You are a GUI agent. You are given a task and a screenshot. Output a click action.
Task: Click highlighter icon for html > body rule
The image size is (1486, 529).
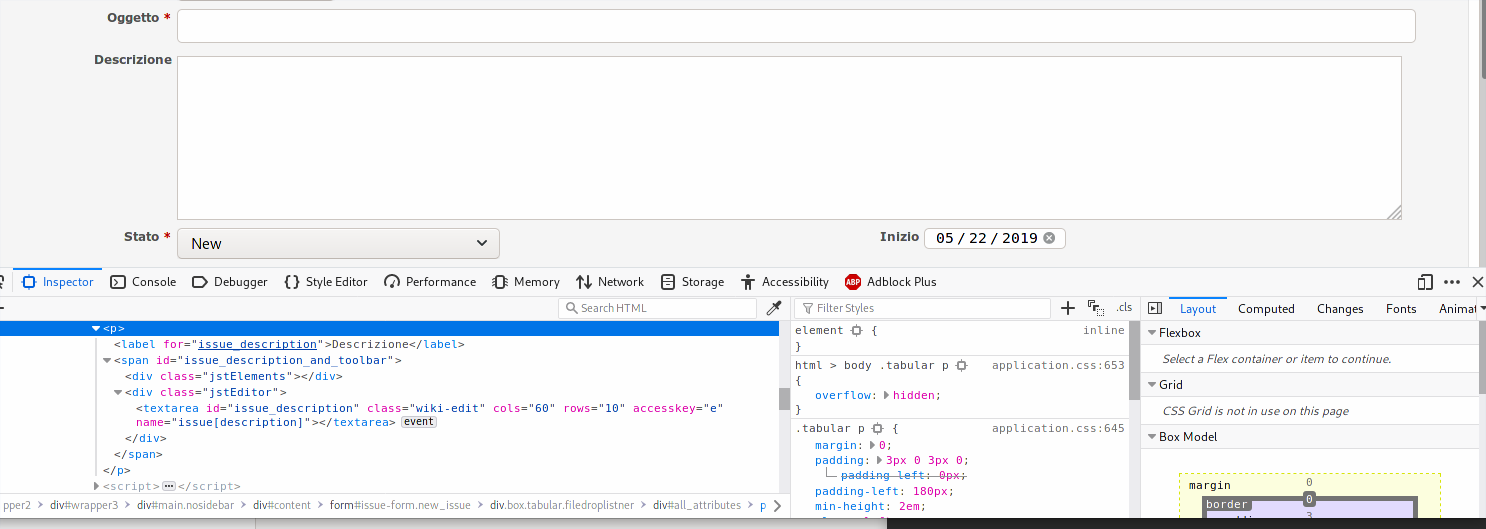[x=961, y=366]
